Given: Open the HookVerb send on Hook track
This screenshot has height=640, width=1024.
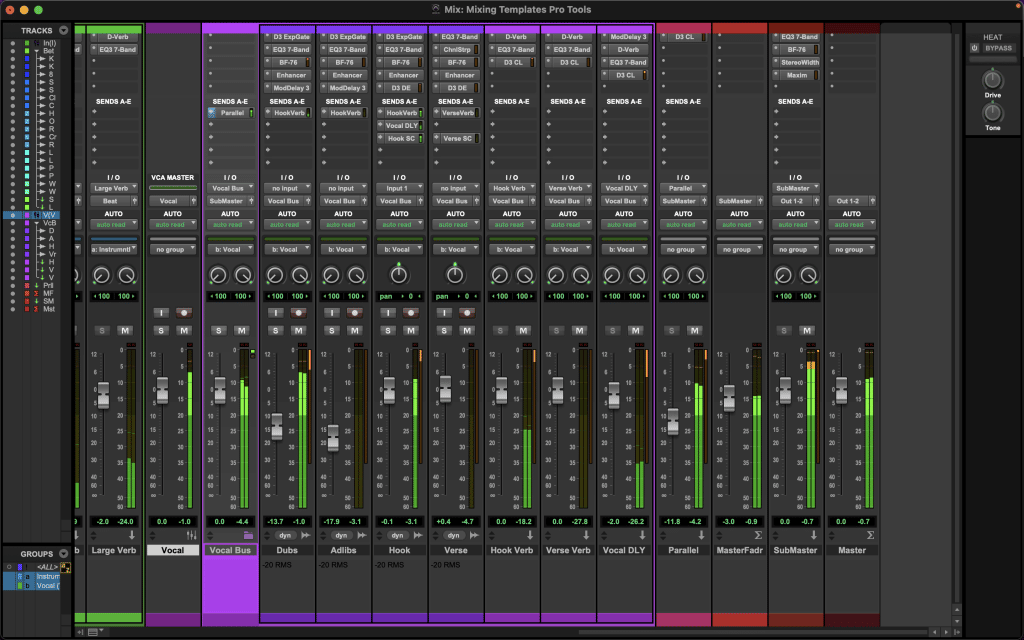Looking at the screenshot, I should [x=400, y=113].
